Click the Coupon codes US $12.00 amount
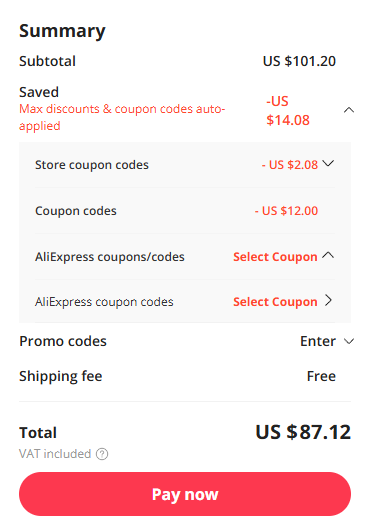 [286, 211]
